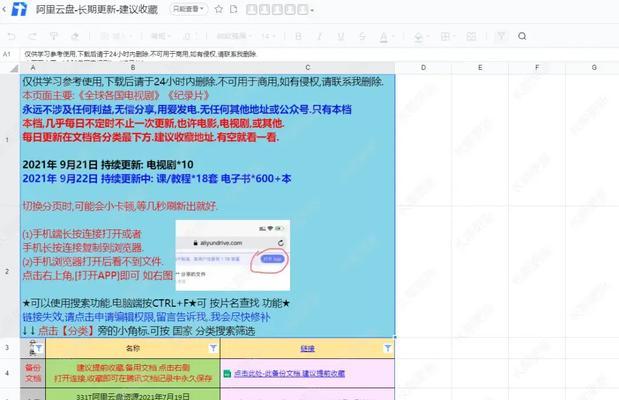619x400 pixels.
Task: Open Search with the magnifier icon
Action: pos(522,36)
